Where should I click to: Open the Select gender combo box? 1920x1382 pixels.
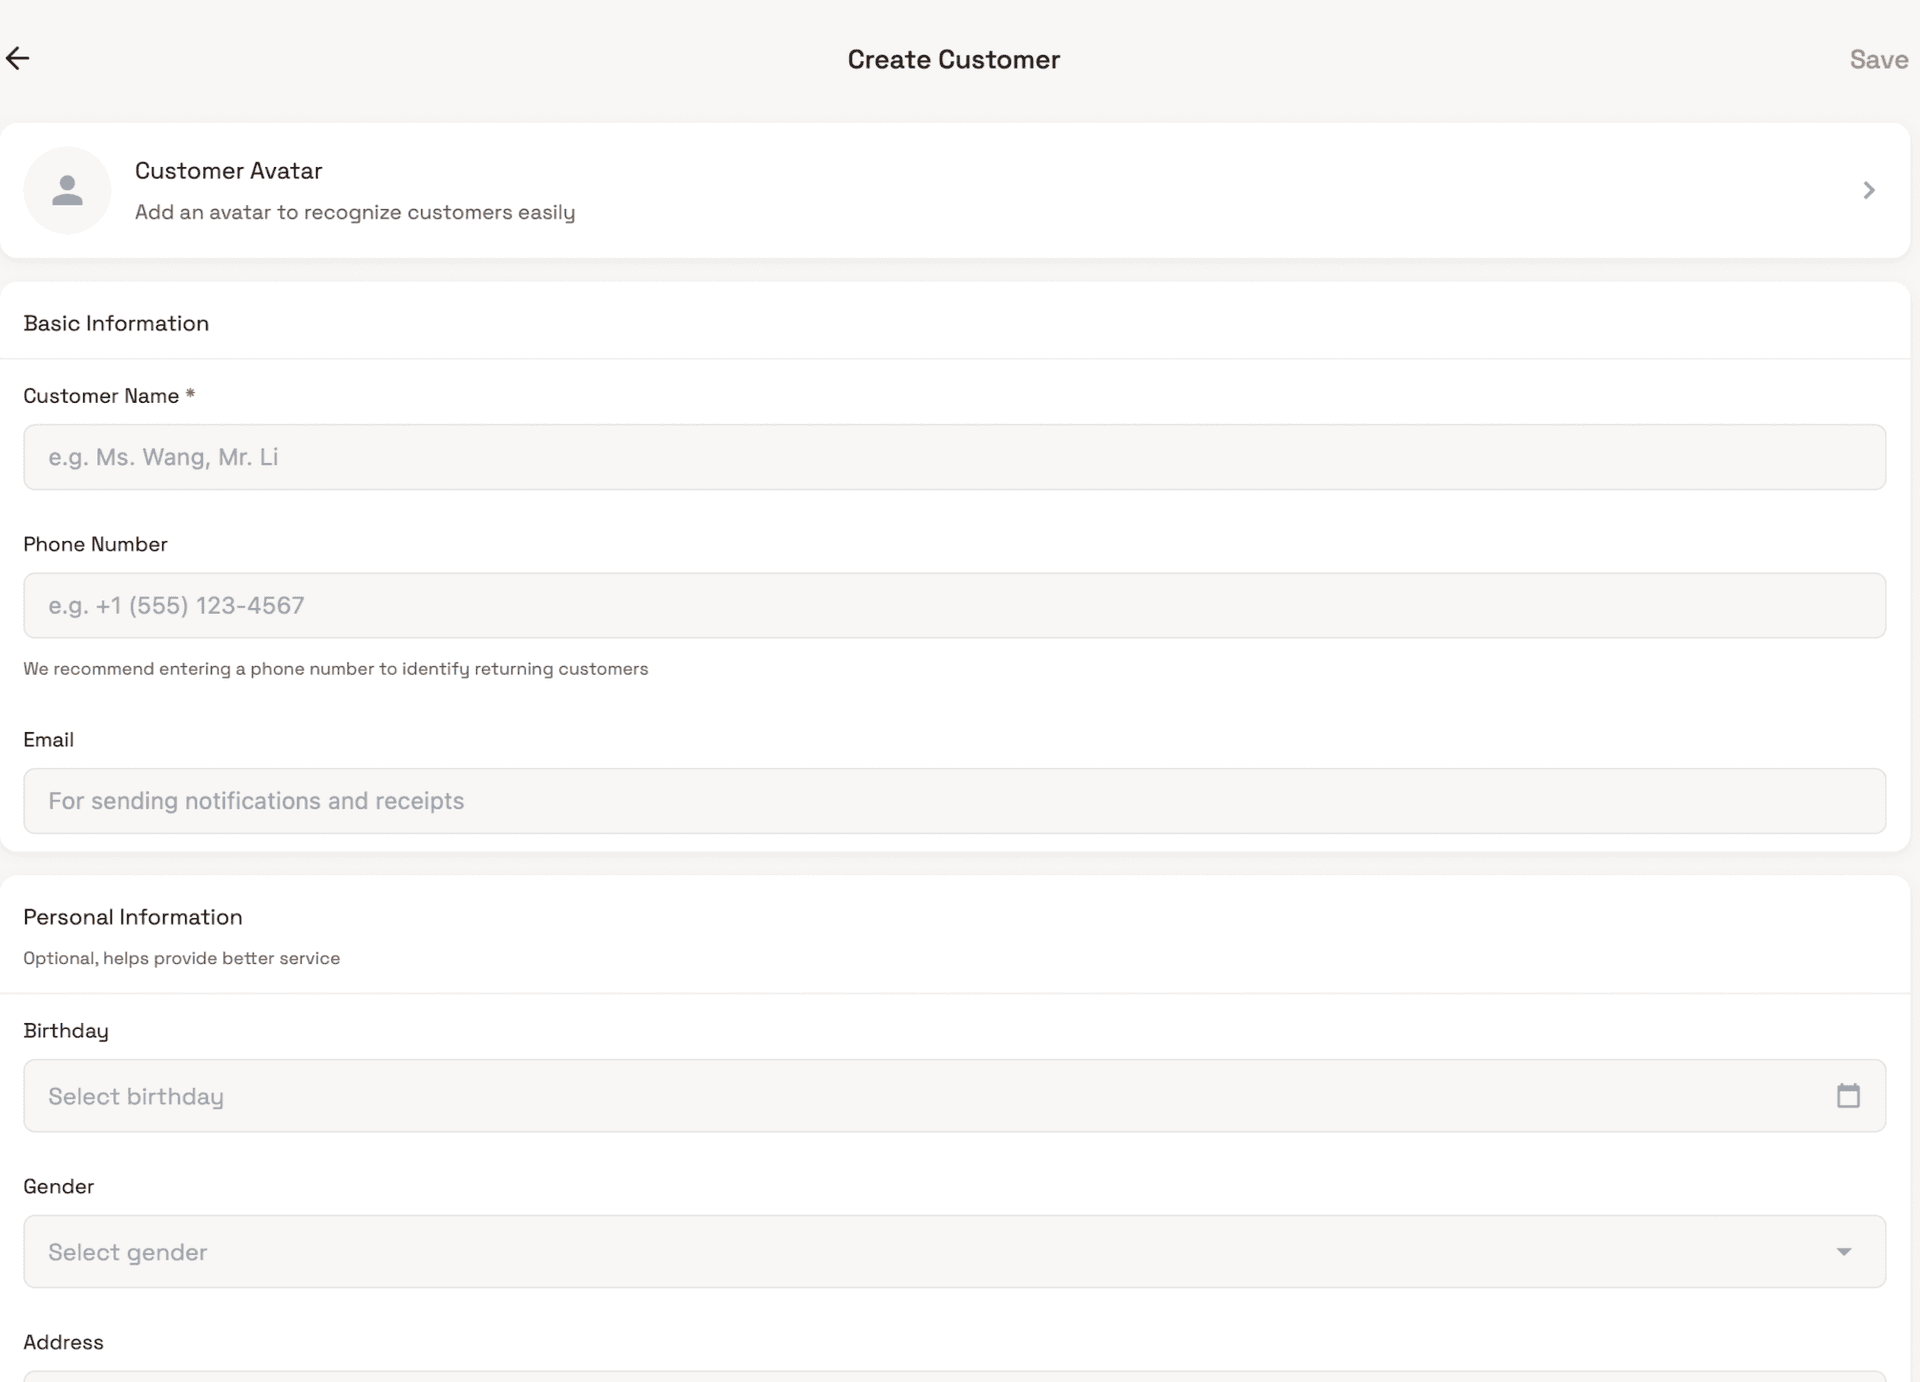point(900,1252)
